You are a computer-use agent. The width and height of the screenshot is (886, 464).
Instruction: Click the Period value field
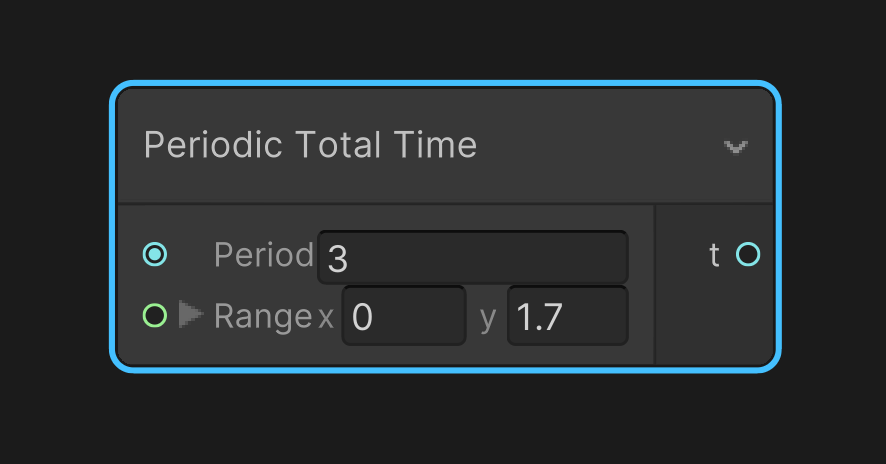pyautogui.click(x=472, y=257)
